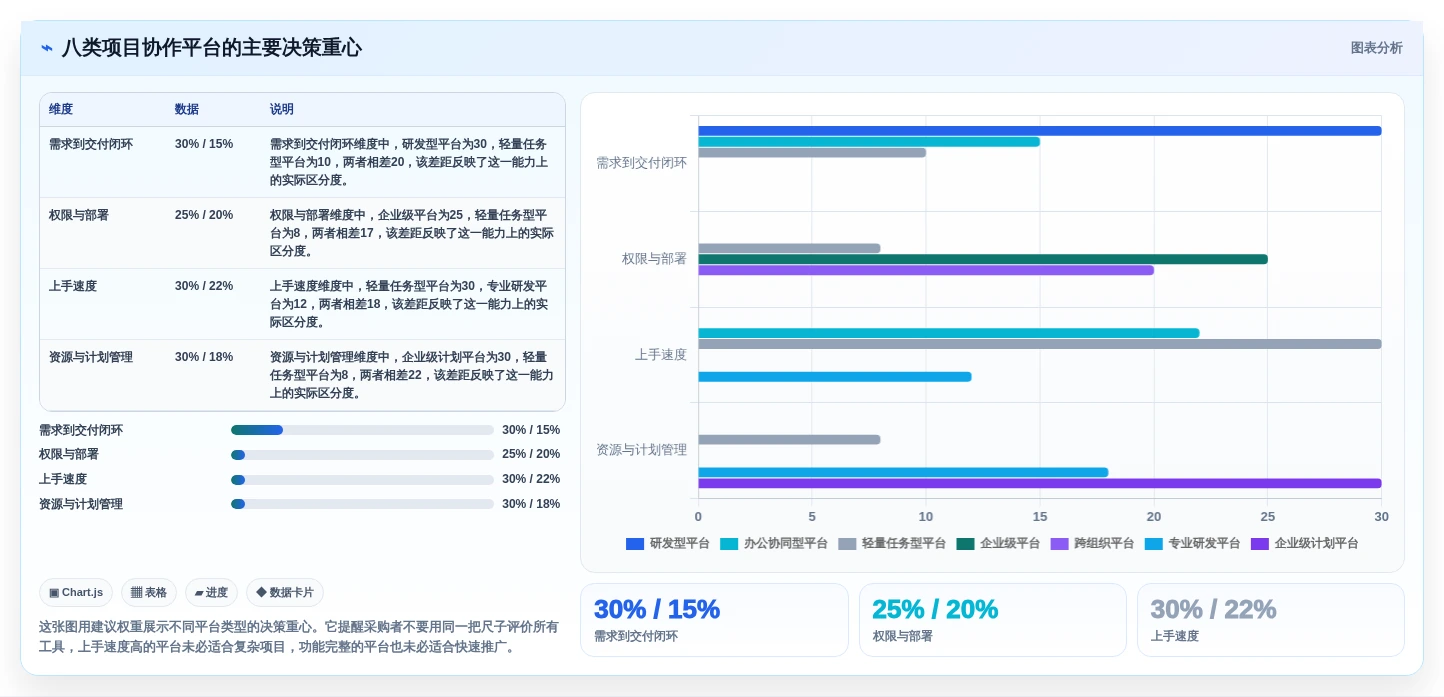Select the Chart.js tag chip
This screenshot has width=1444, height=697.
tap(76, 592)
